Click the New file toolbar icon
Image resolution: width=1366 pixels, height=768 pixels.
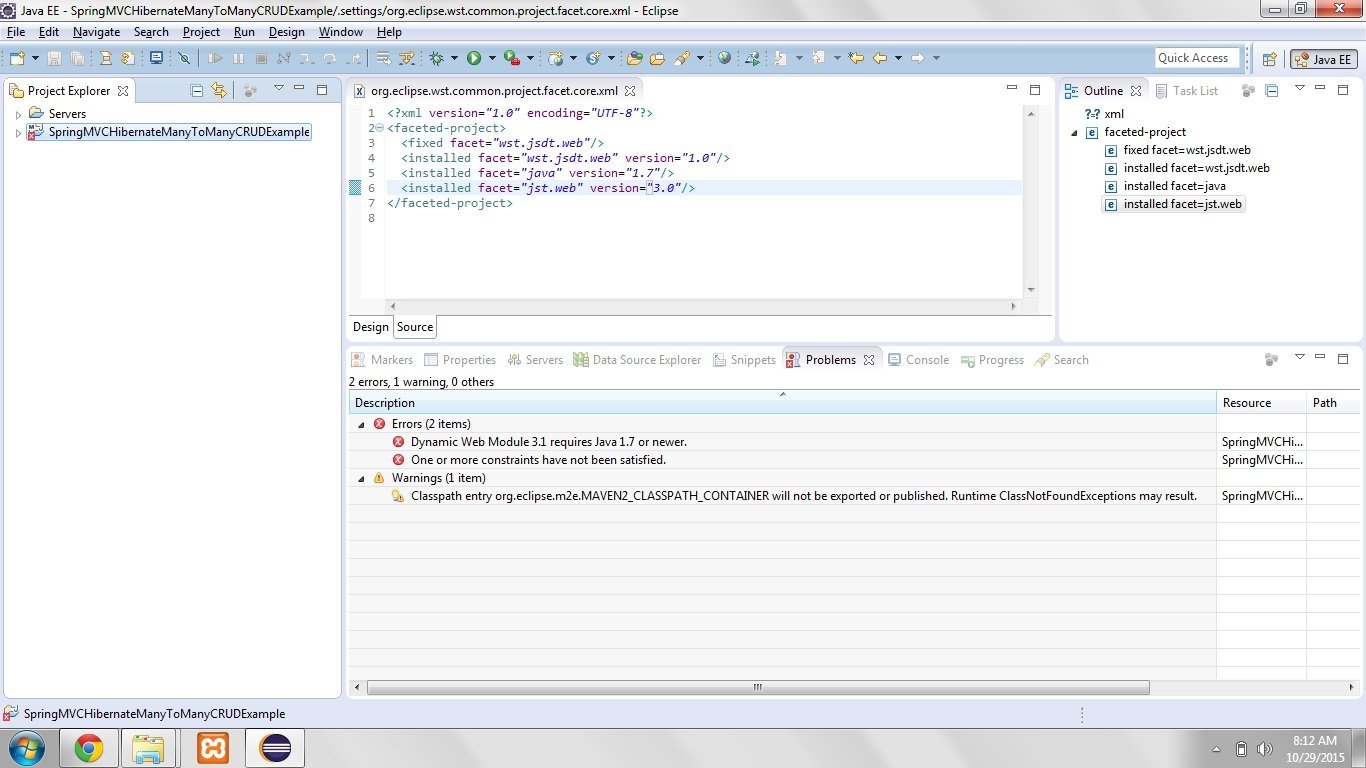tap(17, 59)
